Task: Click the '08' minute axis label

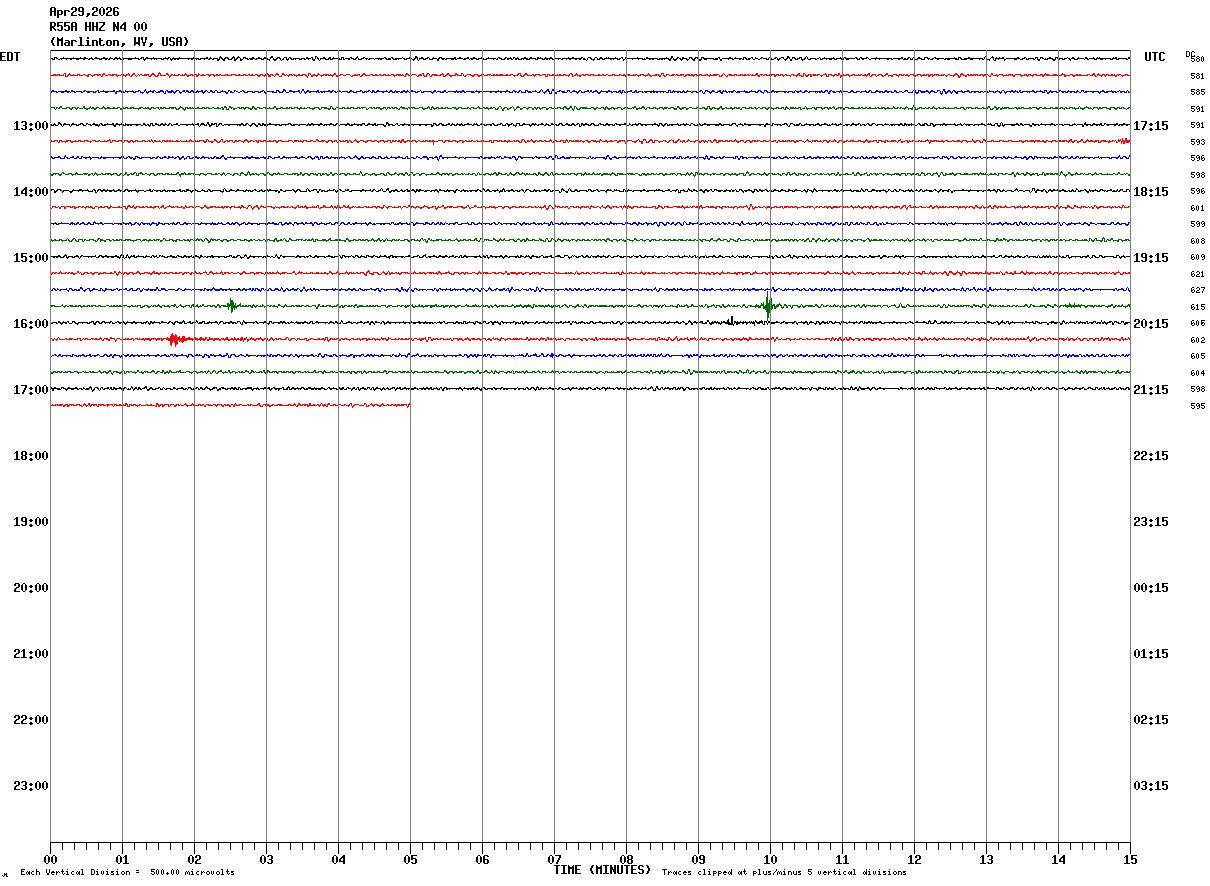Action: pyautogui.click(x=626, y=860)
